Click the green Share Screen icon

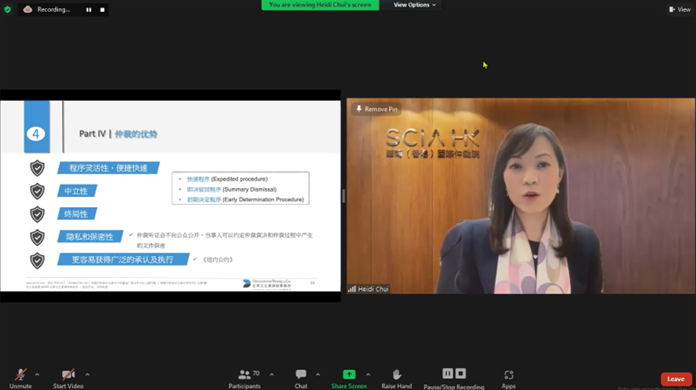pos(349,374)
